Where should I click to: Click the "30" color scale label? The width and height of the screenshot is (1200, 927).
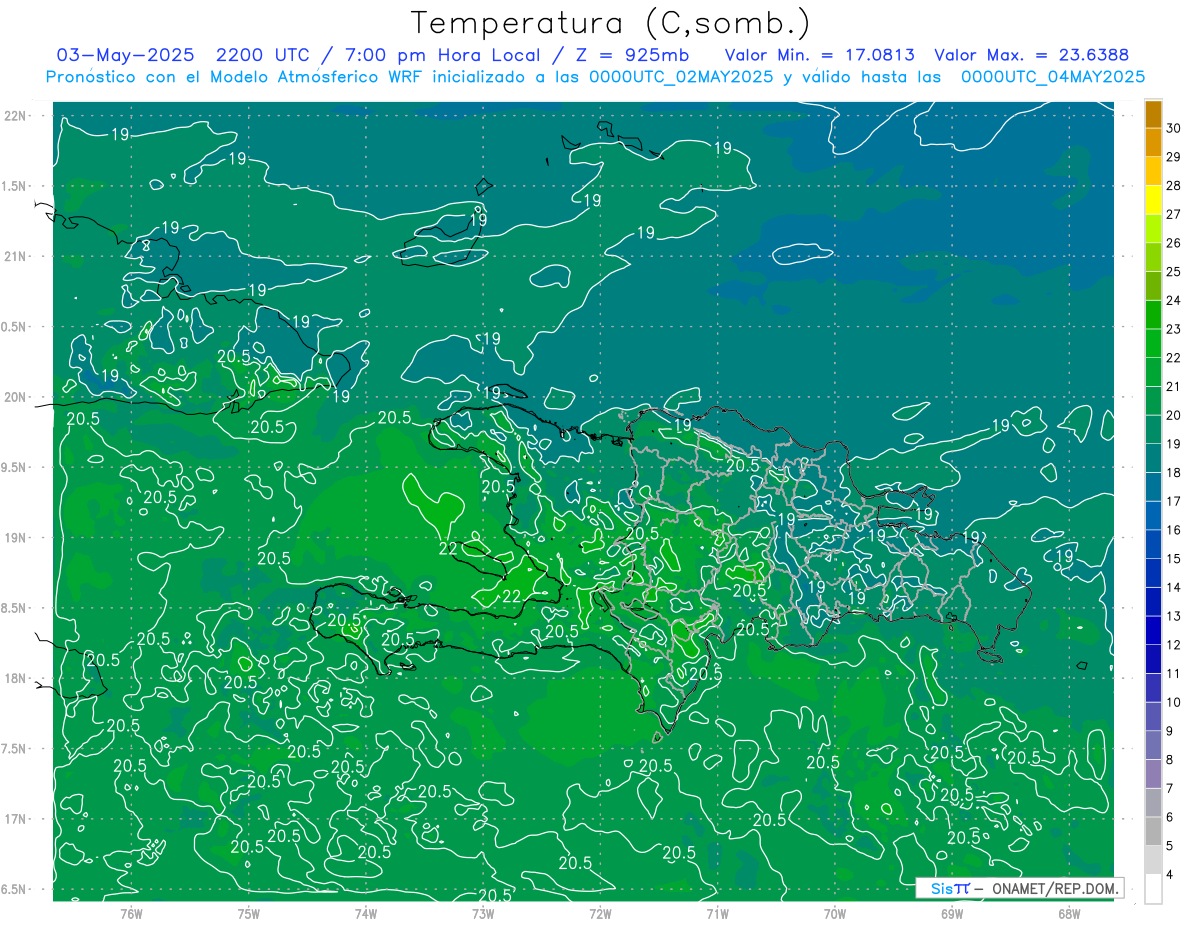click(1174, 128)
